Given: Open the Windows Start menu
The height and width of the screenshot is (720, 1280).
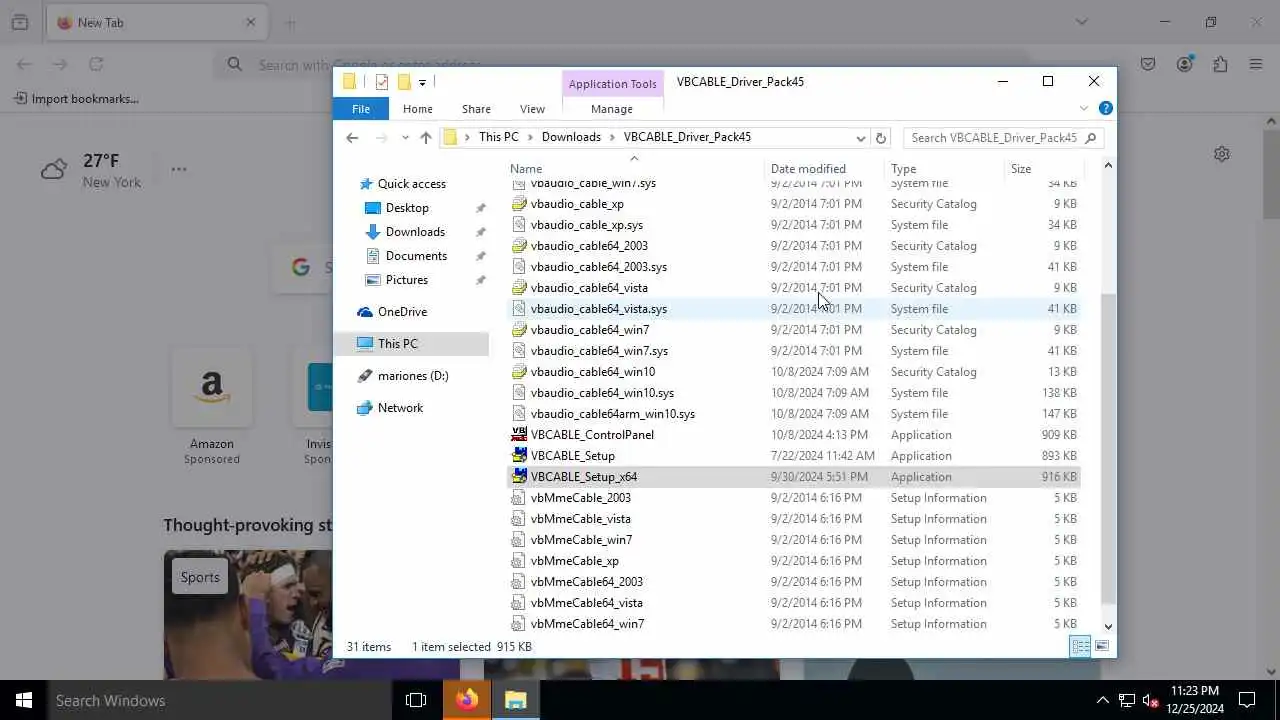Looking at the screenshot, I should (x=24, y=700).
